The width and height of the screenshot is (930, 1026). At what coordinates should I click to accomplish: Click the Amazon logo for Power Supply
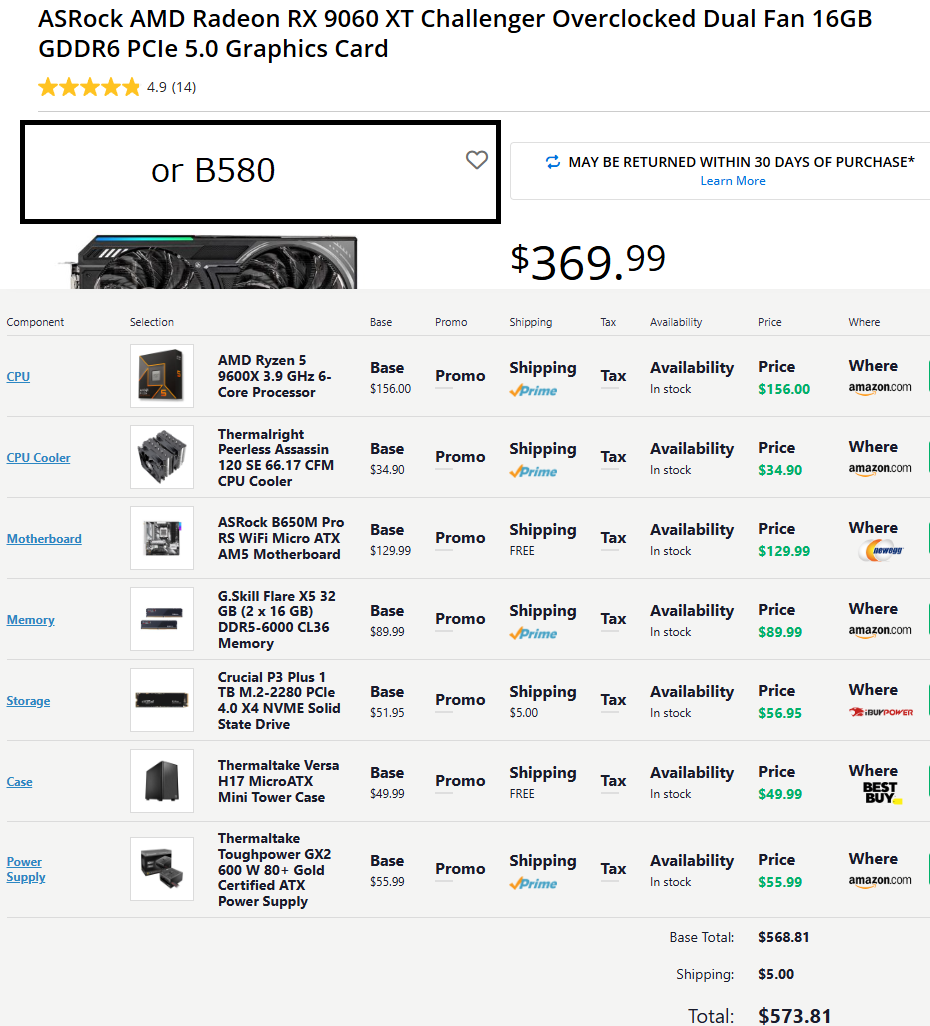click(x=880, y=881)
